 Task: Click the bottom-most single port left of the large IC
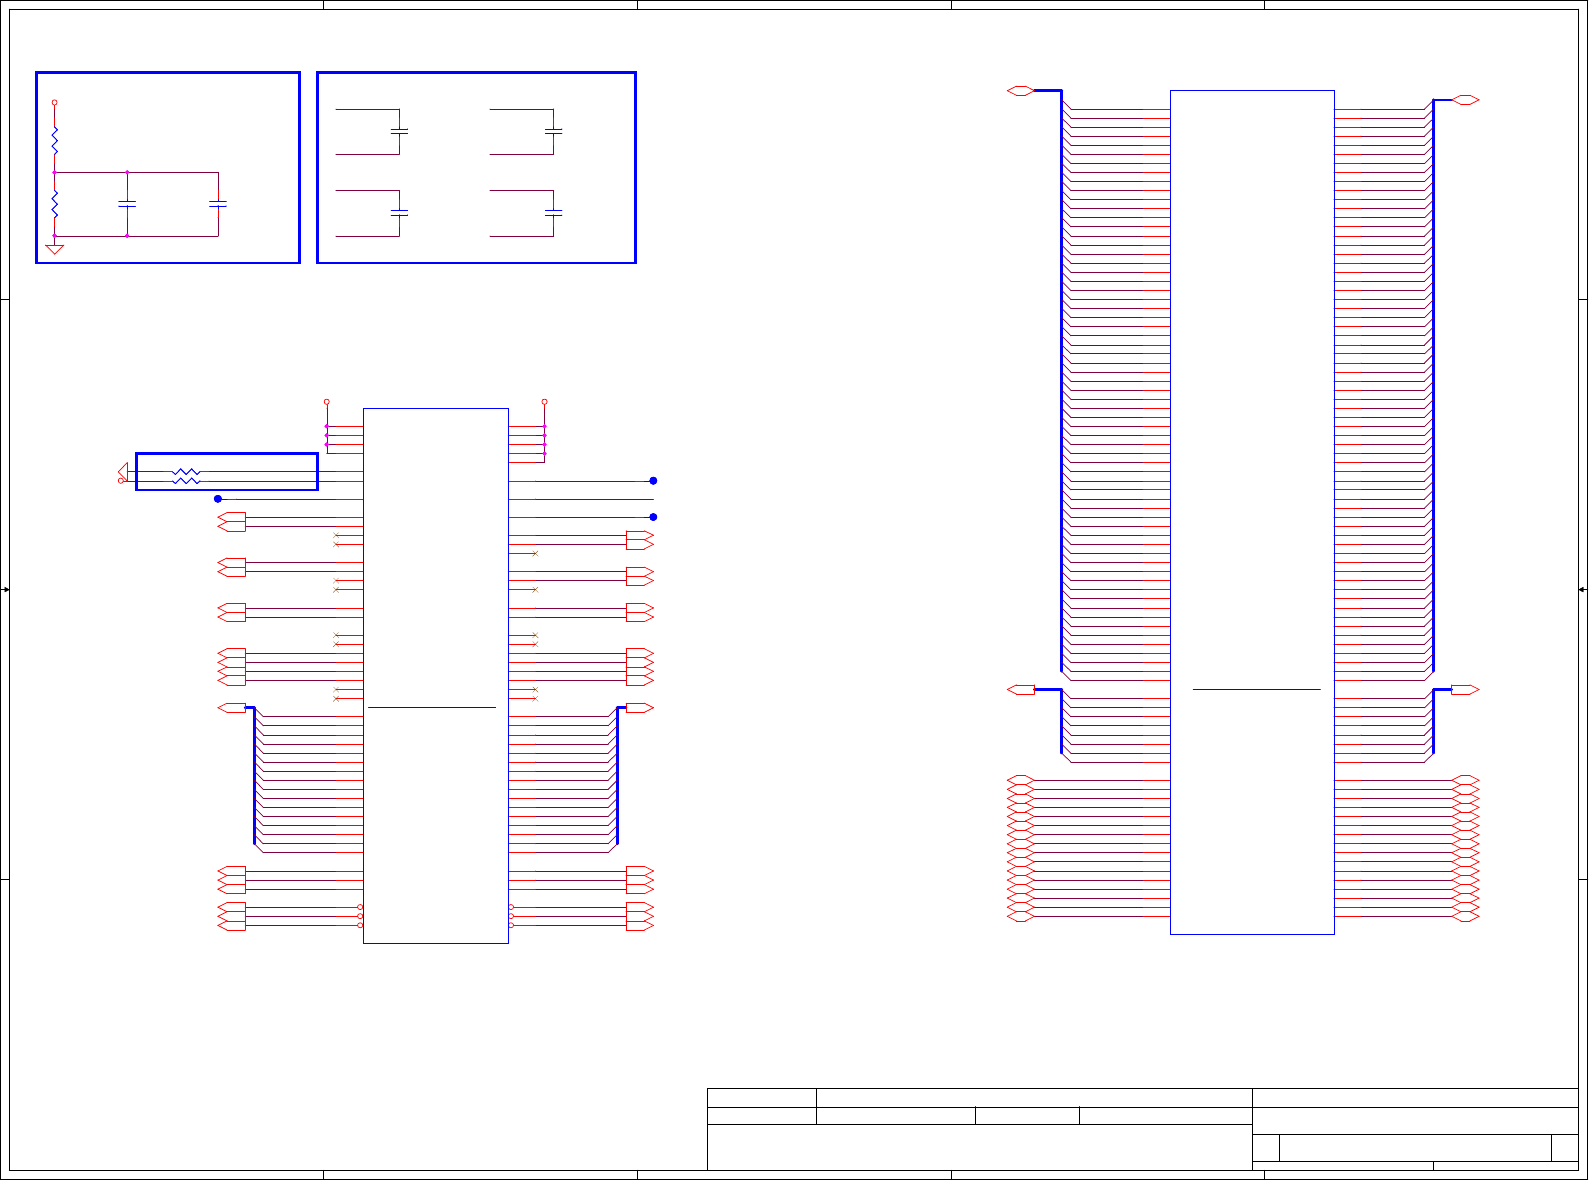1021,917
